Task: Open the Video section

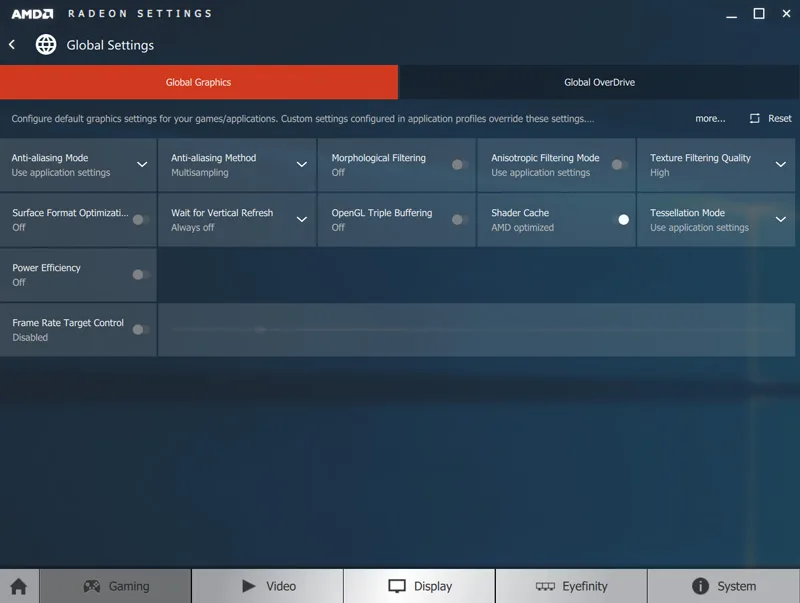Action: pyautogui.click(x=268, y=586)
